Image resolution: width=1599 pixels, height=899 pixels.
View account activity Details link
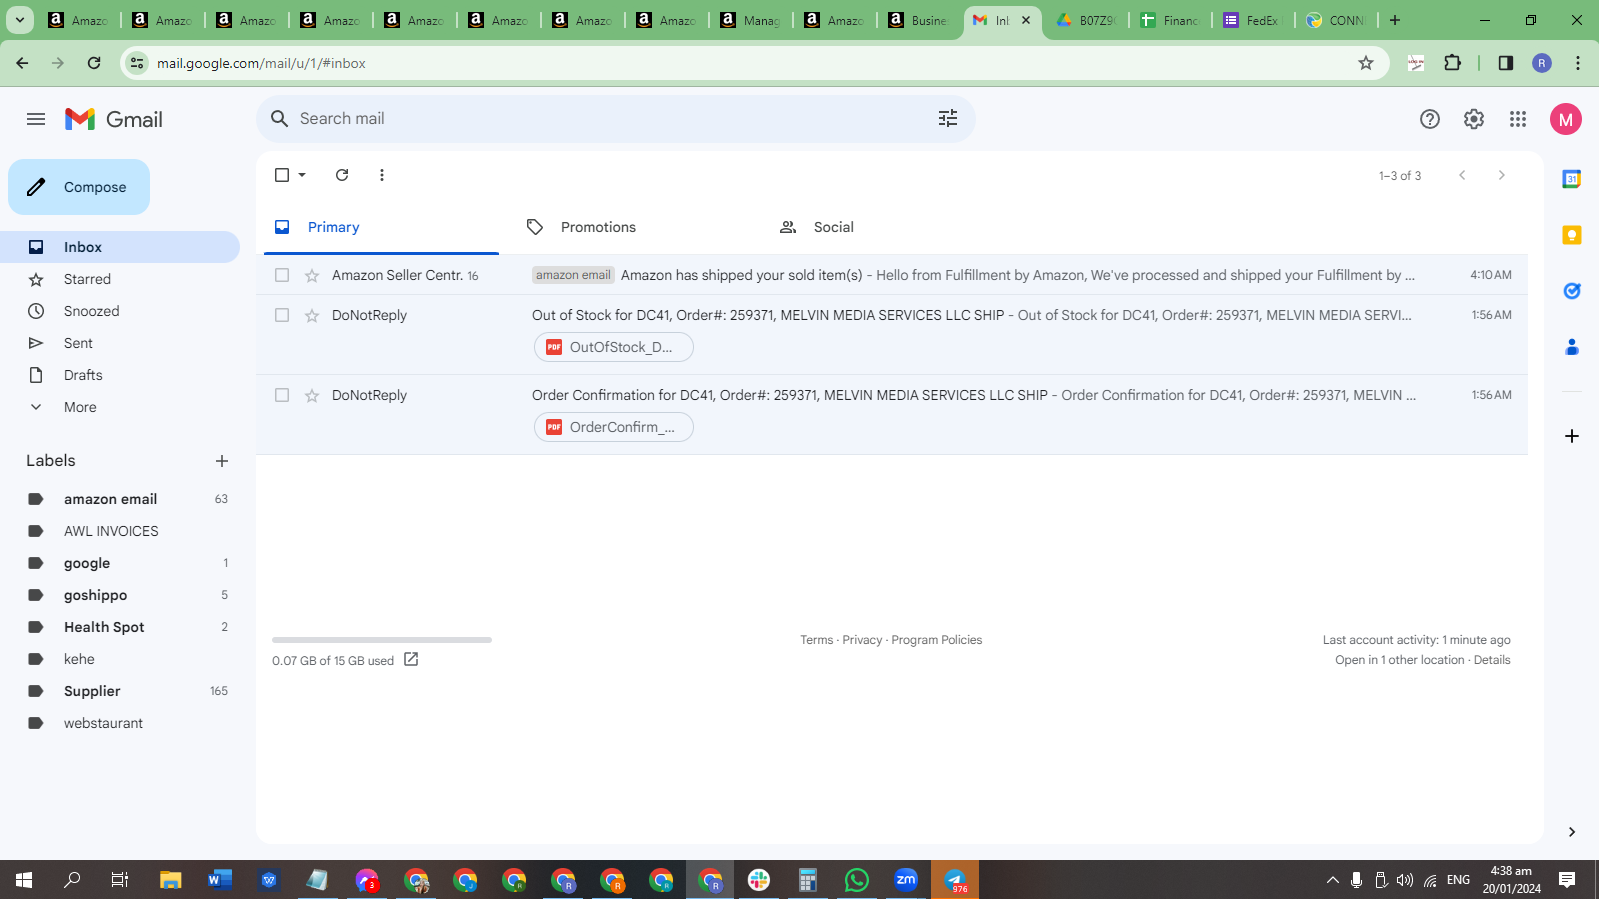1492,660
